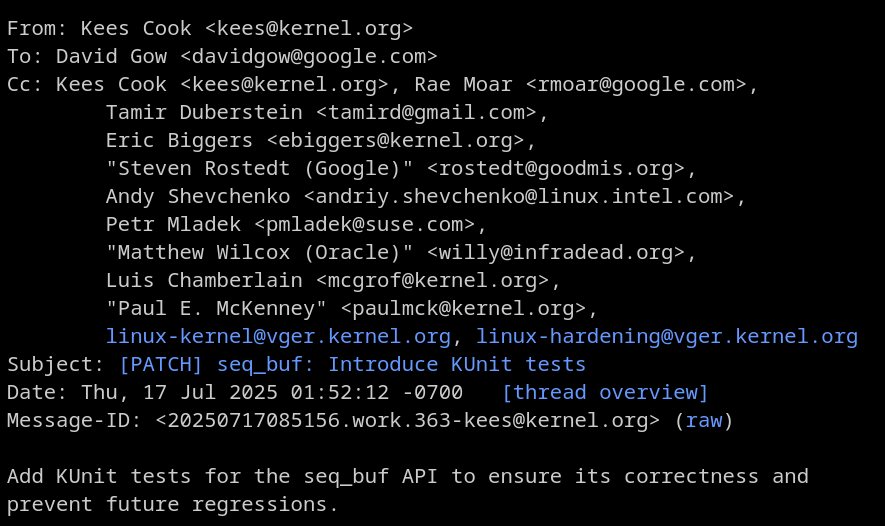Open the "[PATCH] seq_buf: Introduce KUnit tests" subject link

(352, 365)
